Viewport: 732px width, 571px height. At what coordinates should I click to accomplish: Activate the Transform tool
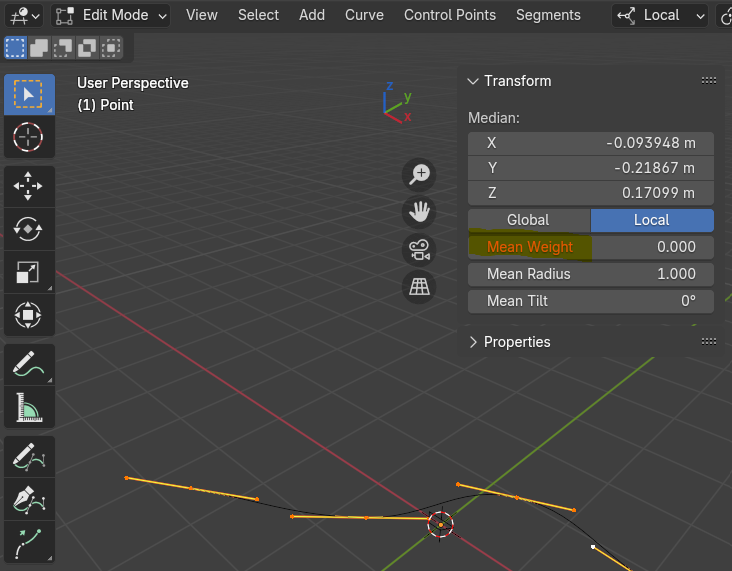click(29, 315)
